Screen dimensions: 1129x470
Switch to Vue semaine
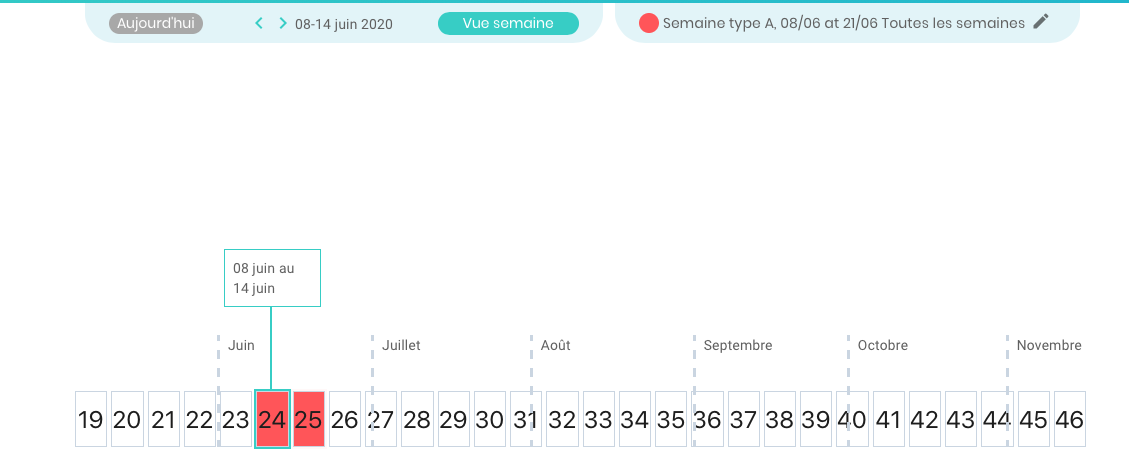(x=508, y=23)
